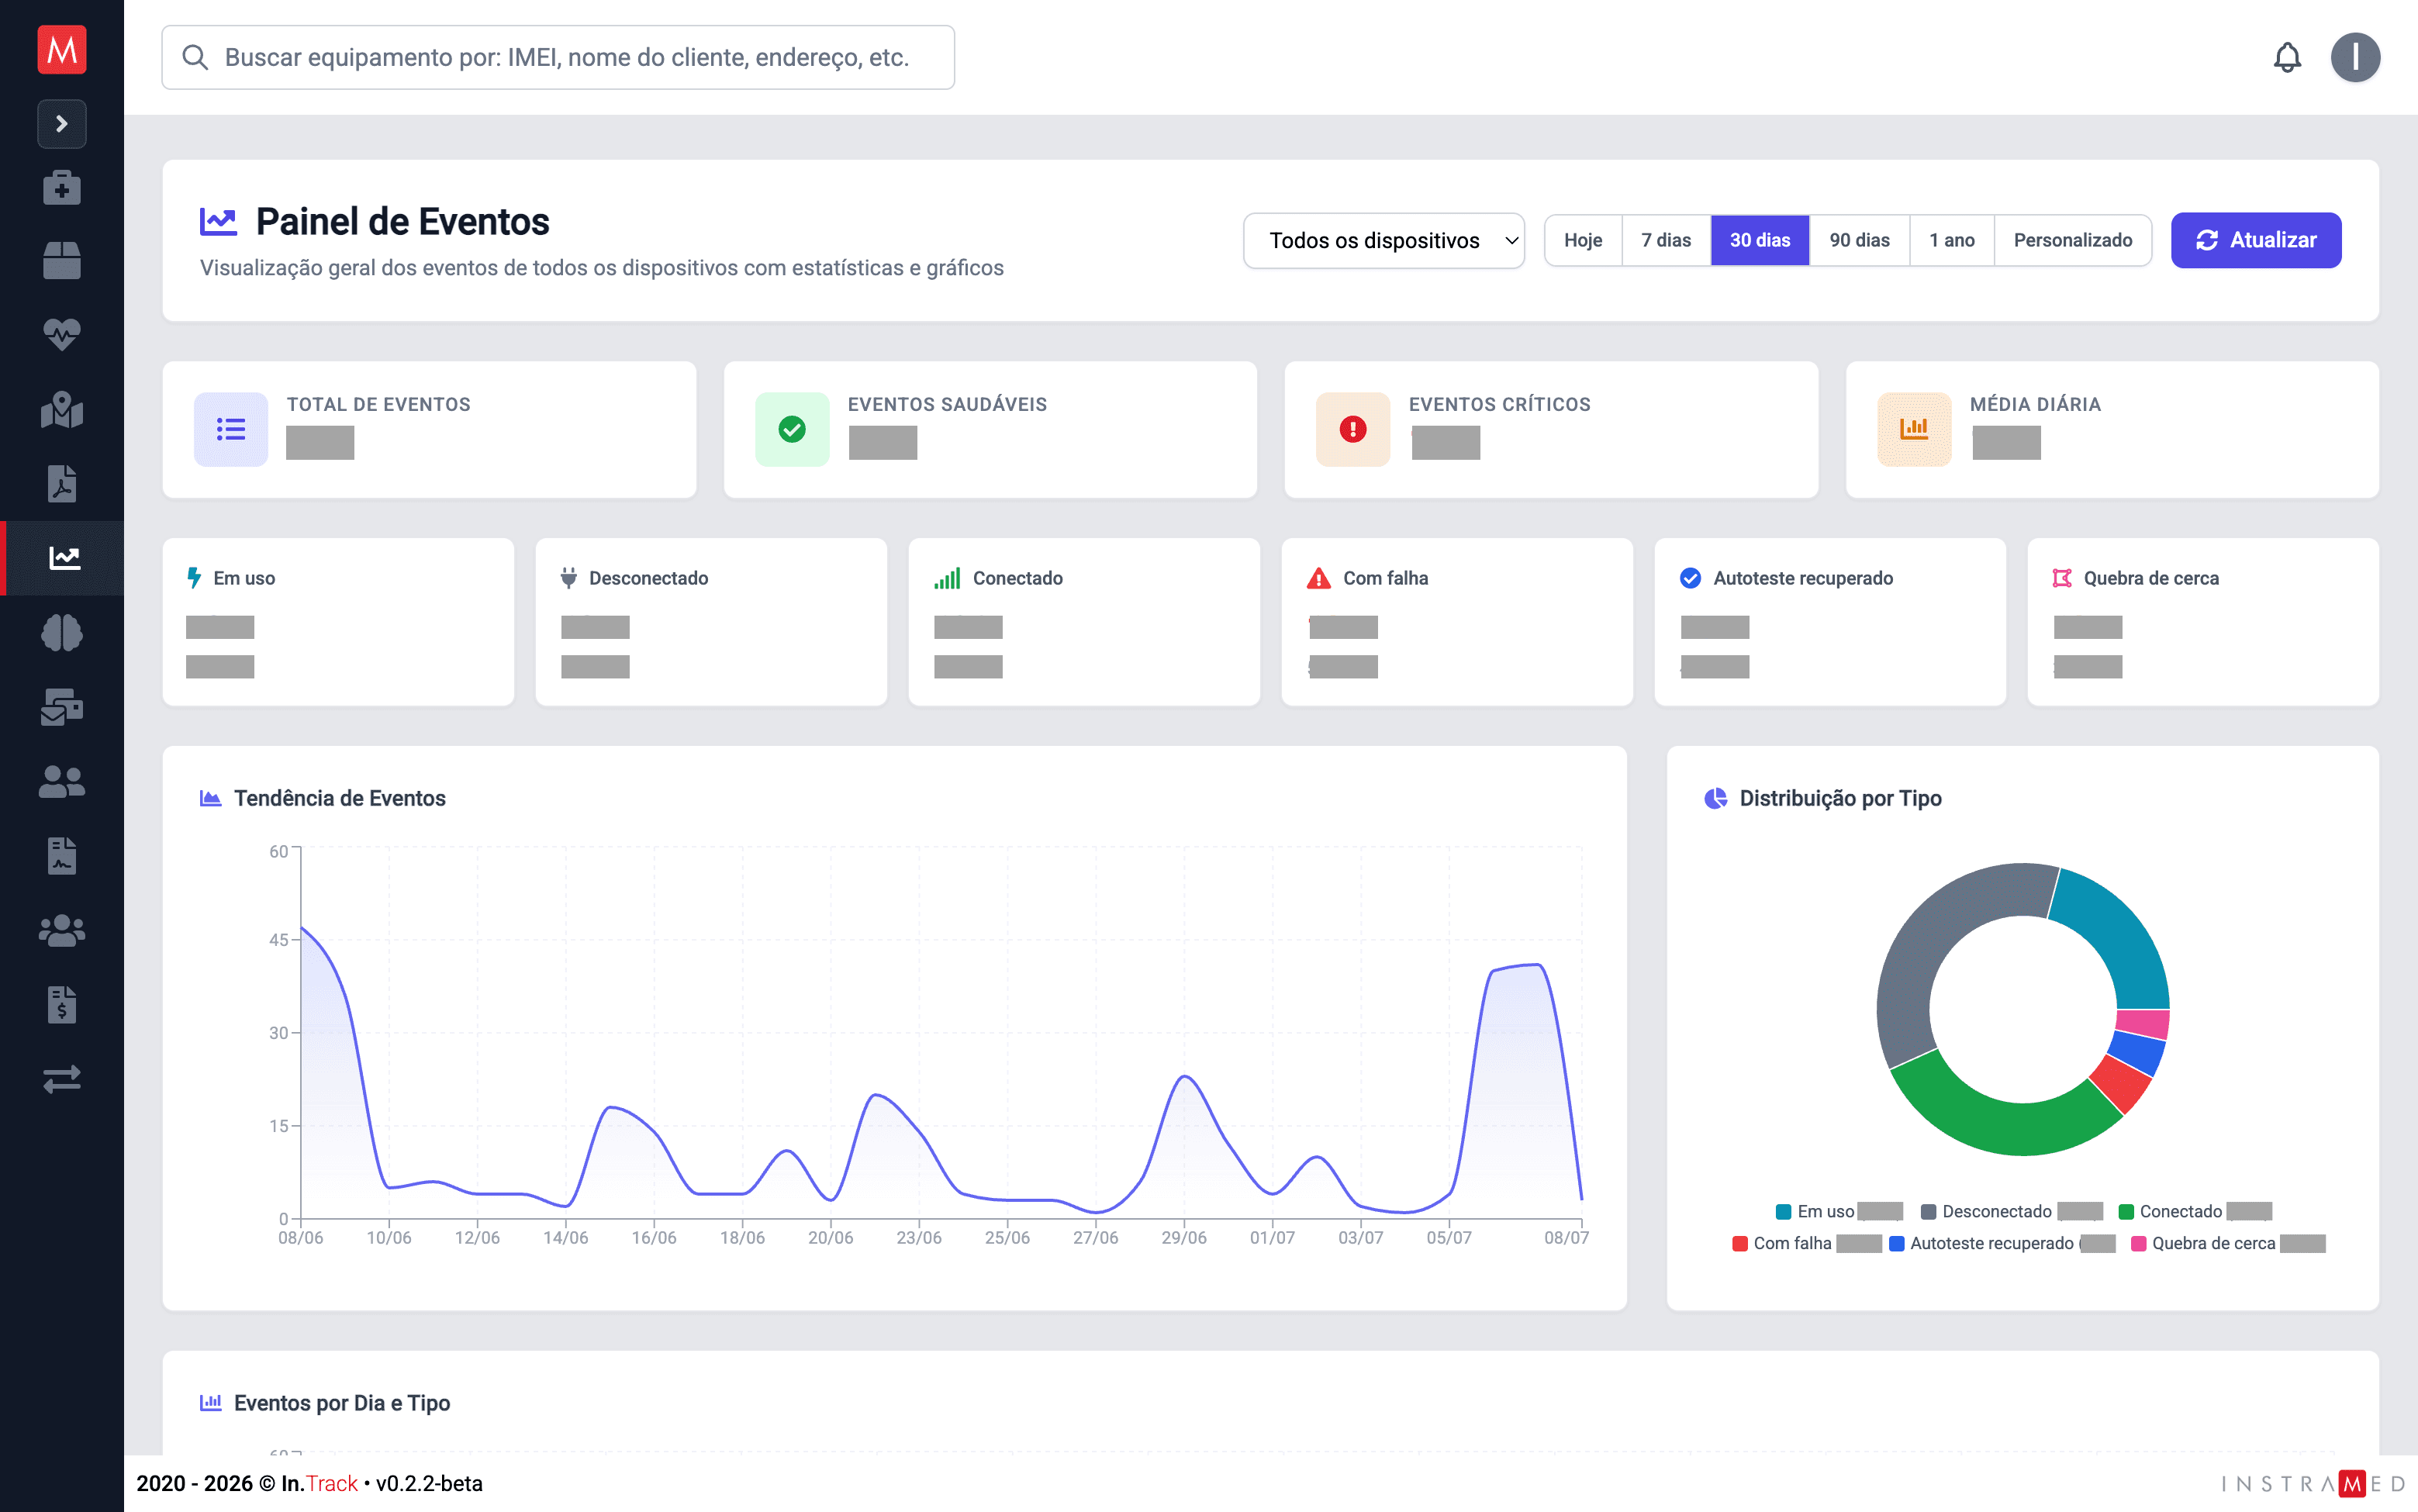The image size is (2418, 1512).
Task: Open the heartbeat monitoring sidebar icon
Action: pos(62,335)
